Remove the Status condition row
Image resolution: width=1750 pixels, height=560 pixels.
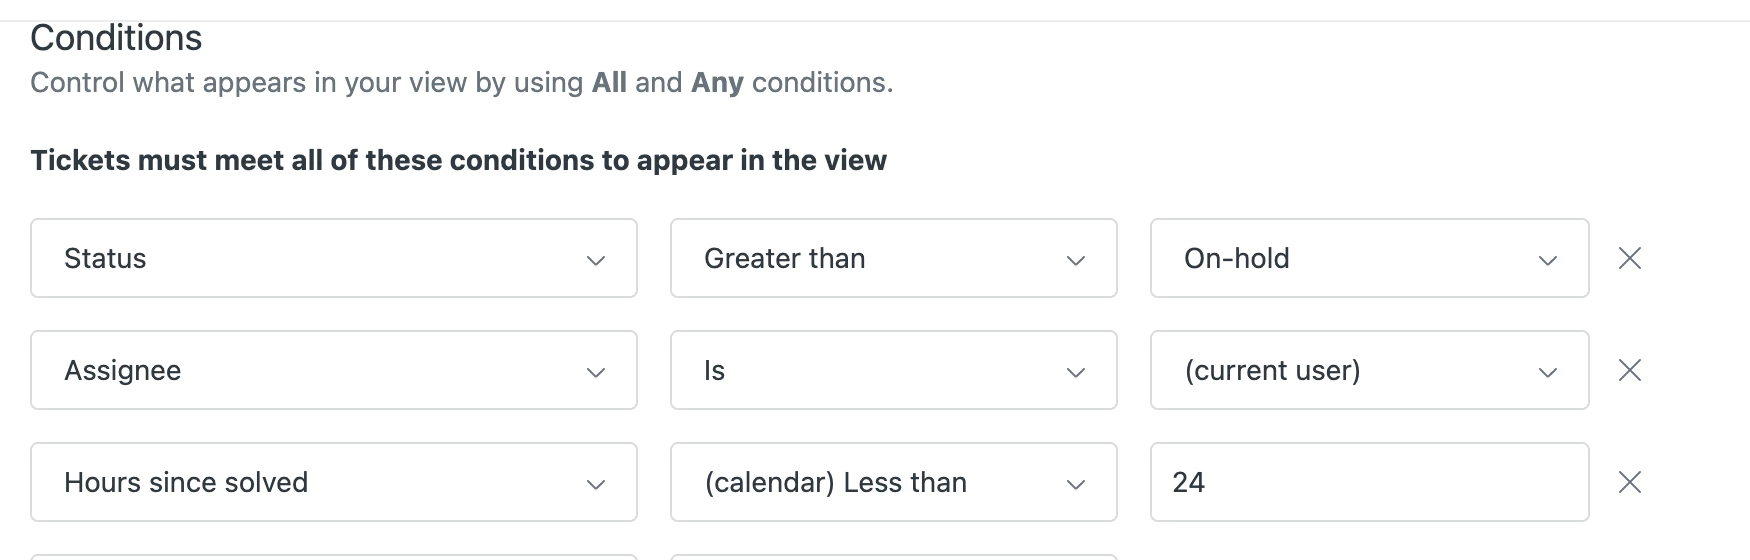point(1629,258)
